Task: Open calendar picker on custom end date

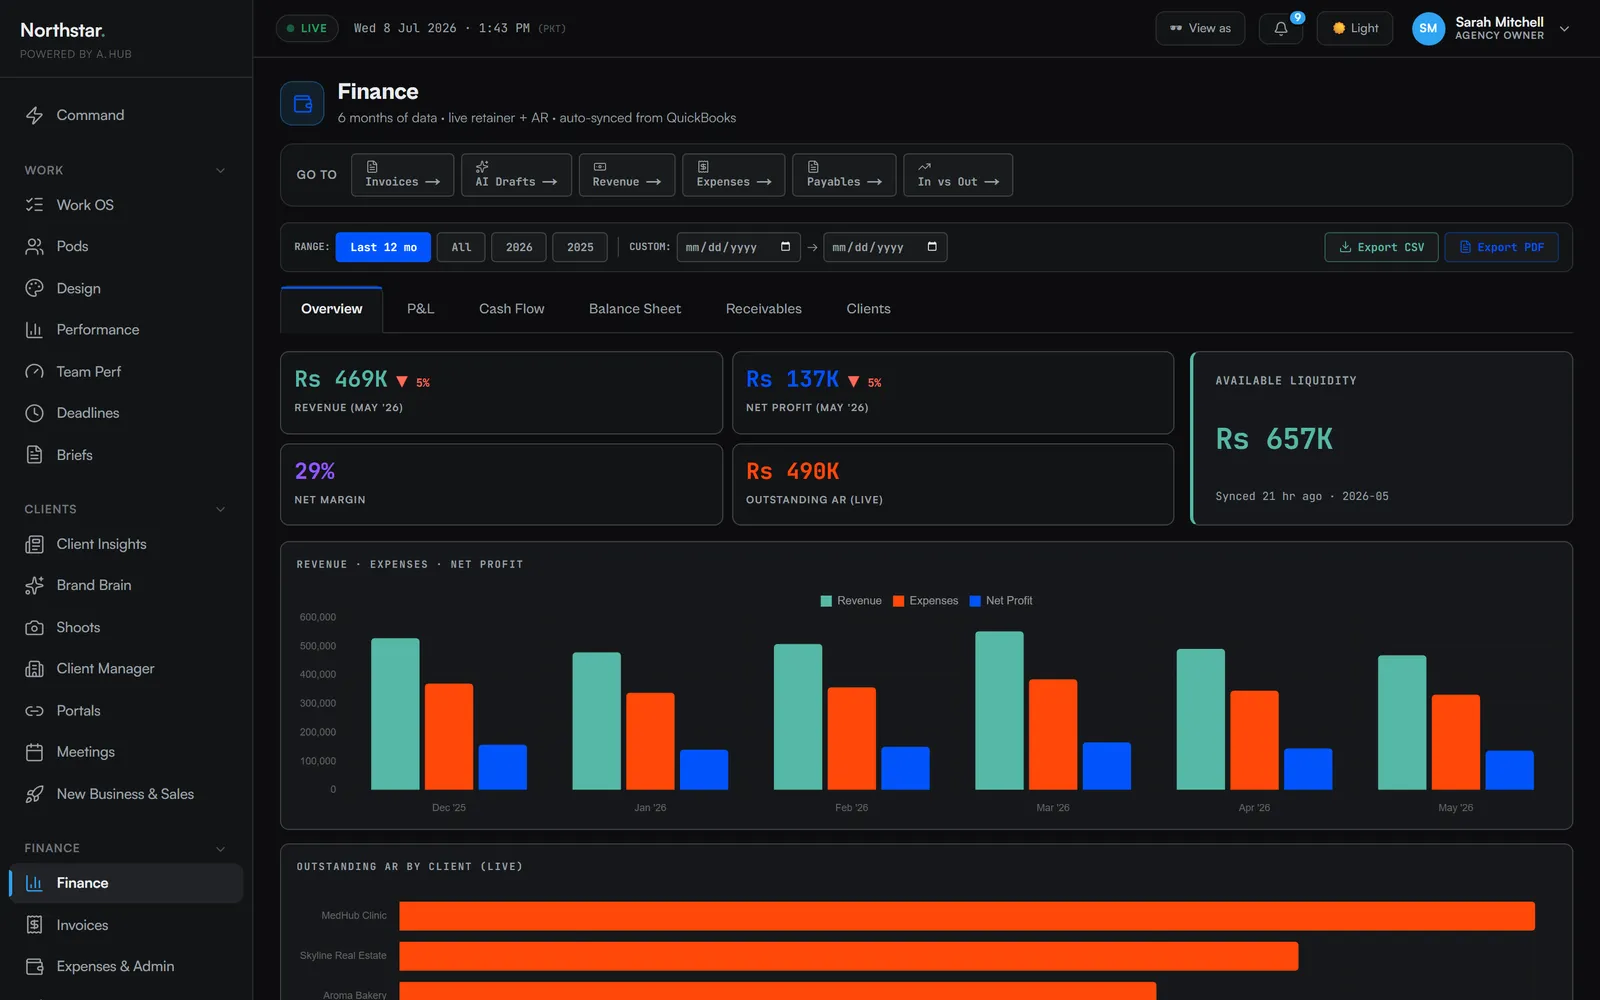Action: coord(932,247)
